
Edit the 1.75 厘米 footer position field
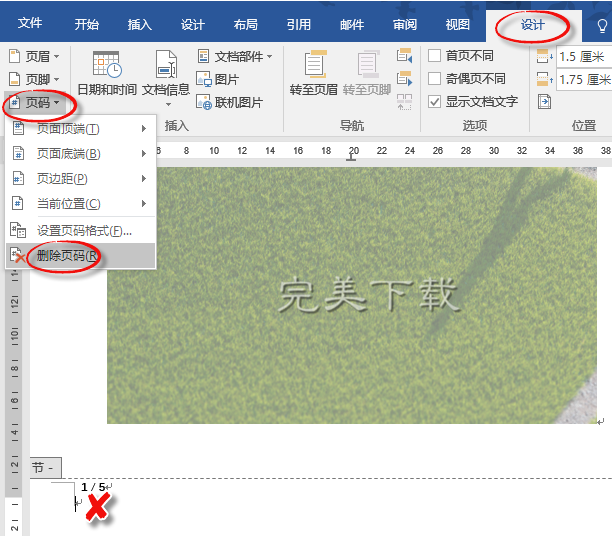(584, 80)
